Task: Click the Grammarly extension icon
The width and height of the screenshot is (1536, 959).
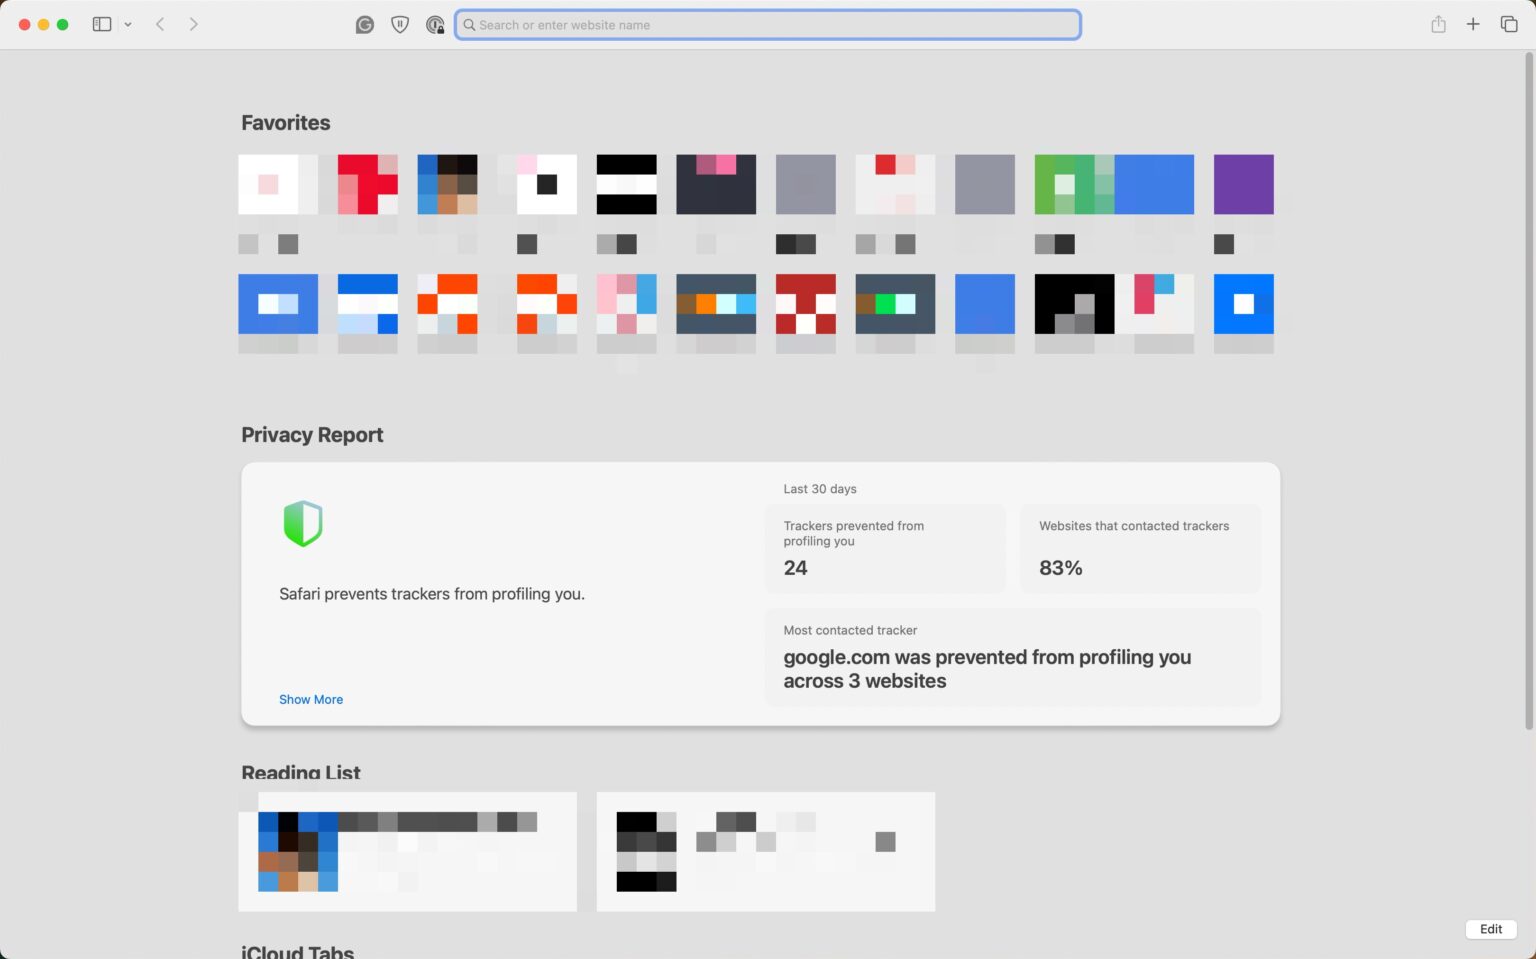Action: click(x=364, y=24)
